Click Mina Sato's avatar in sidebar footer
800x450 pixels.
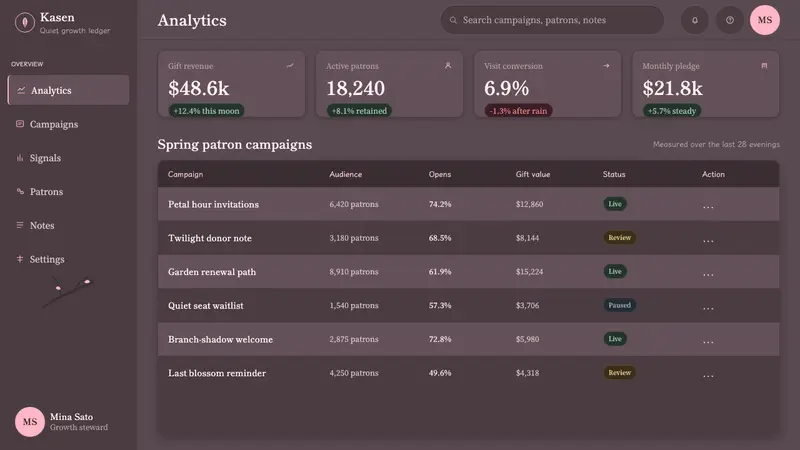pyautogui.click(x=30, y=422)
